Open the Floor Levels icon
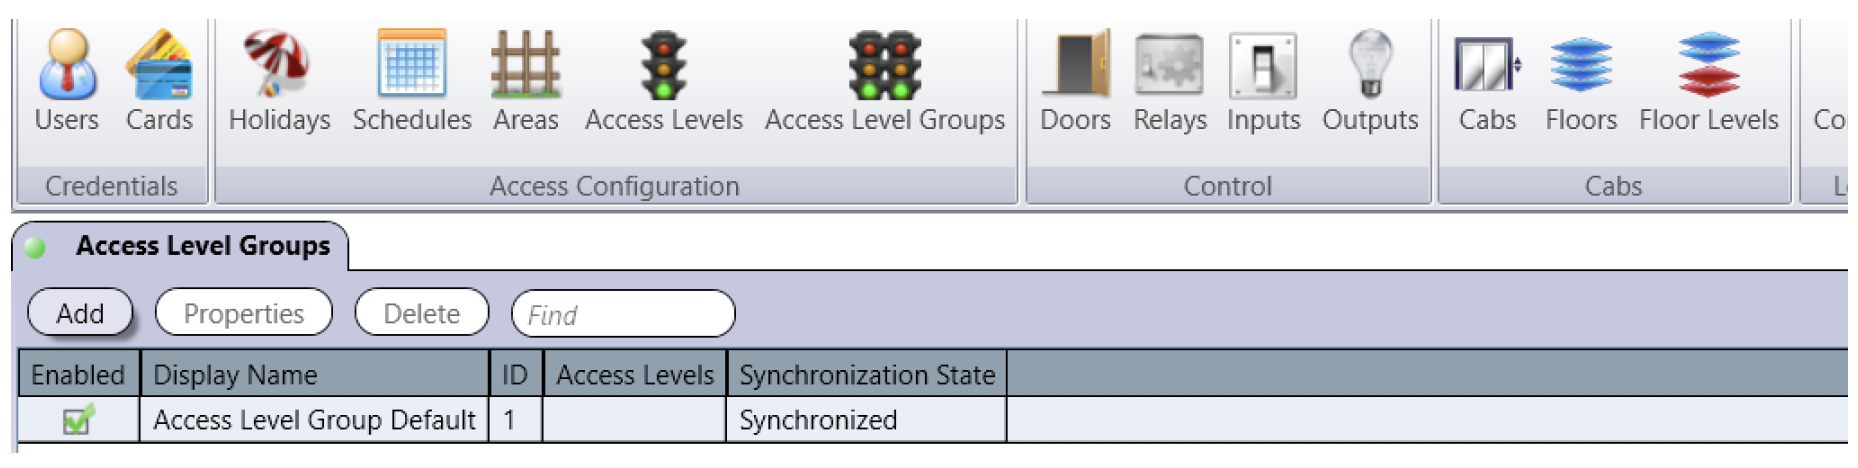This screenshot has width=1858, height=468. click(1709, 66)
